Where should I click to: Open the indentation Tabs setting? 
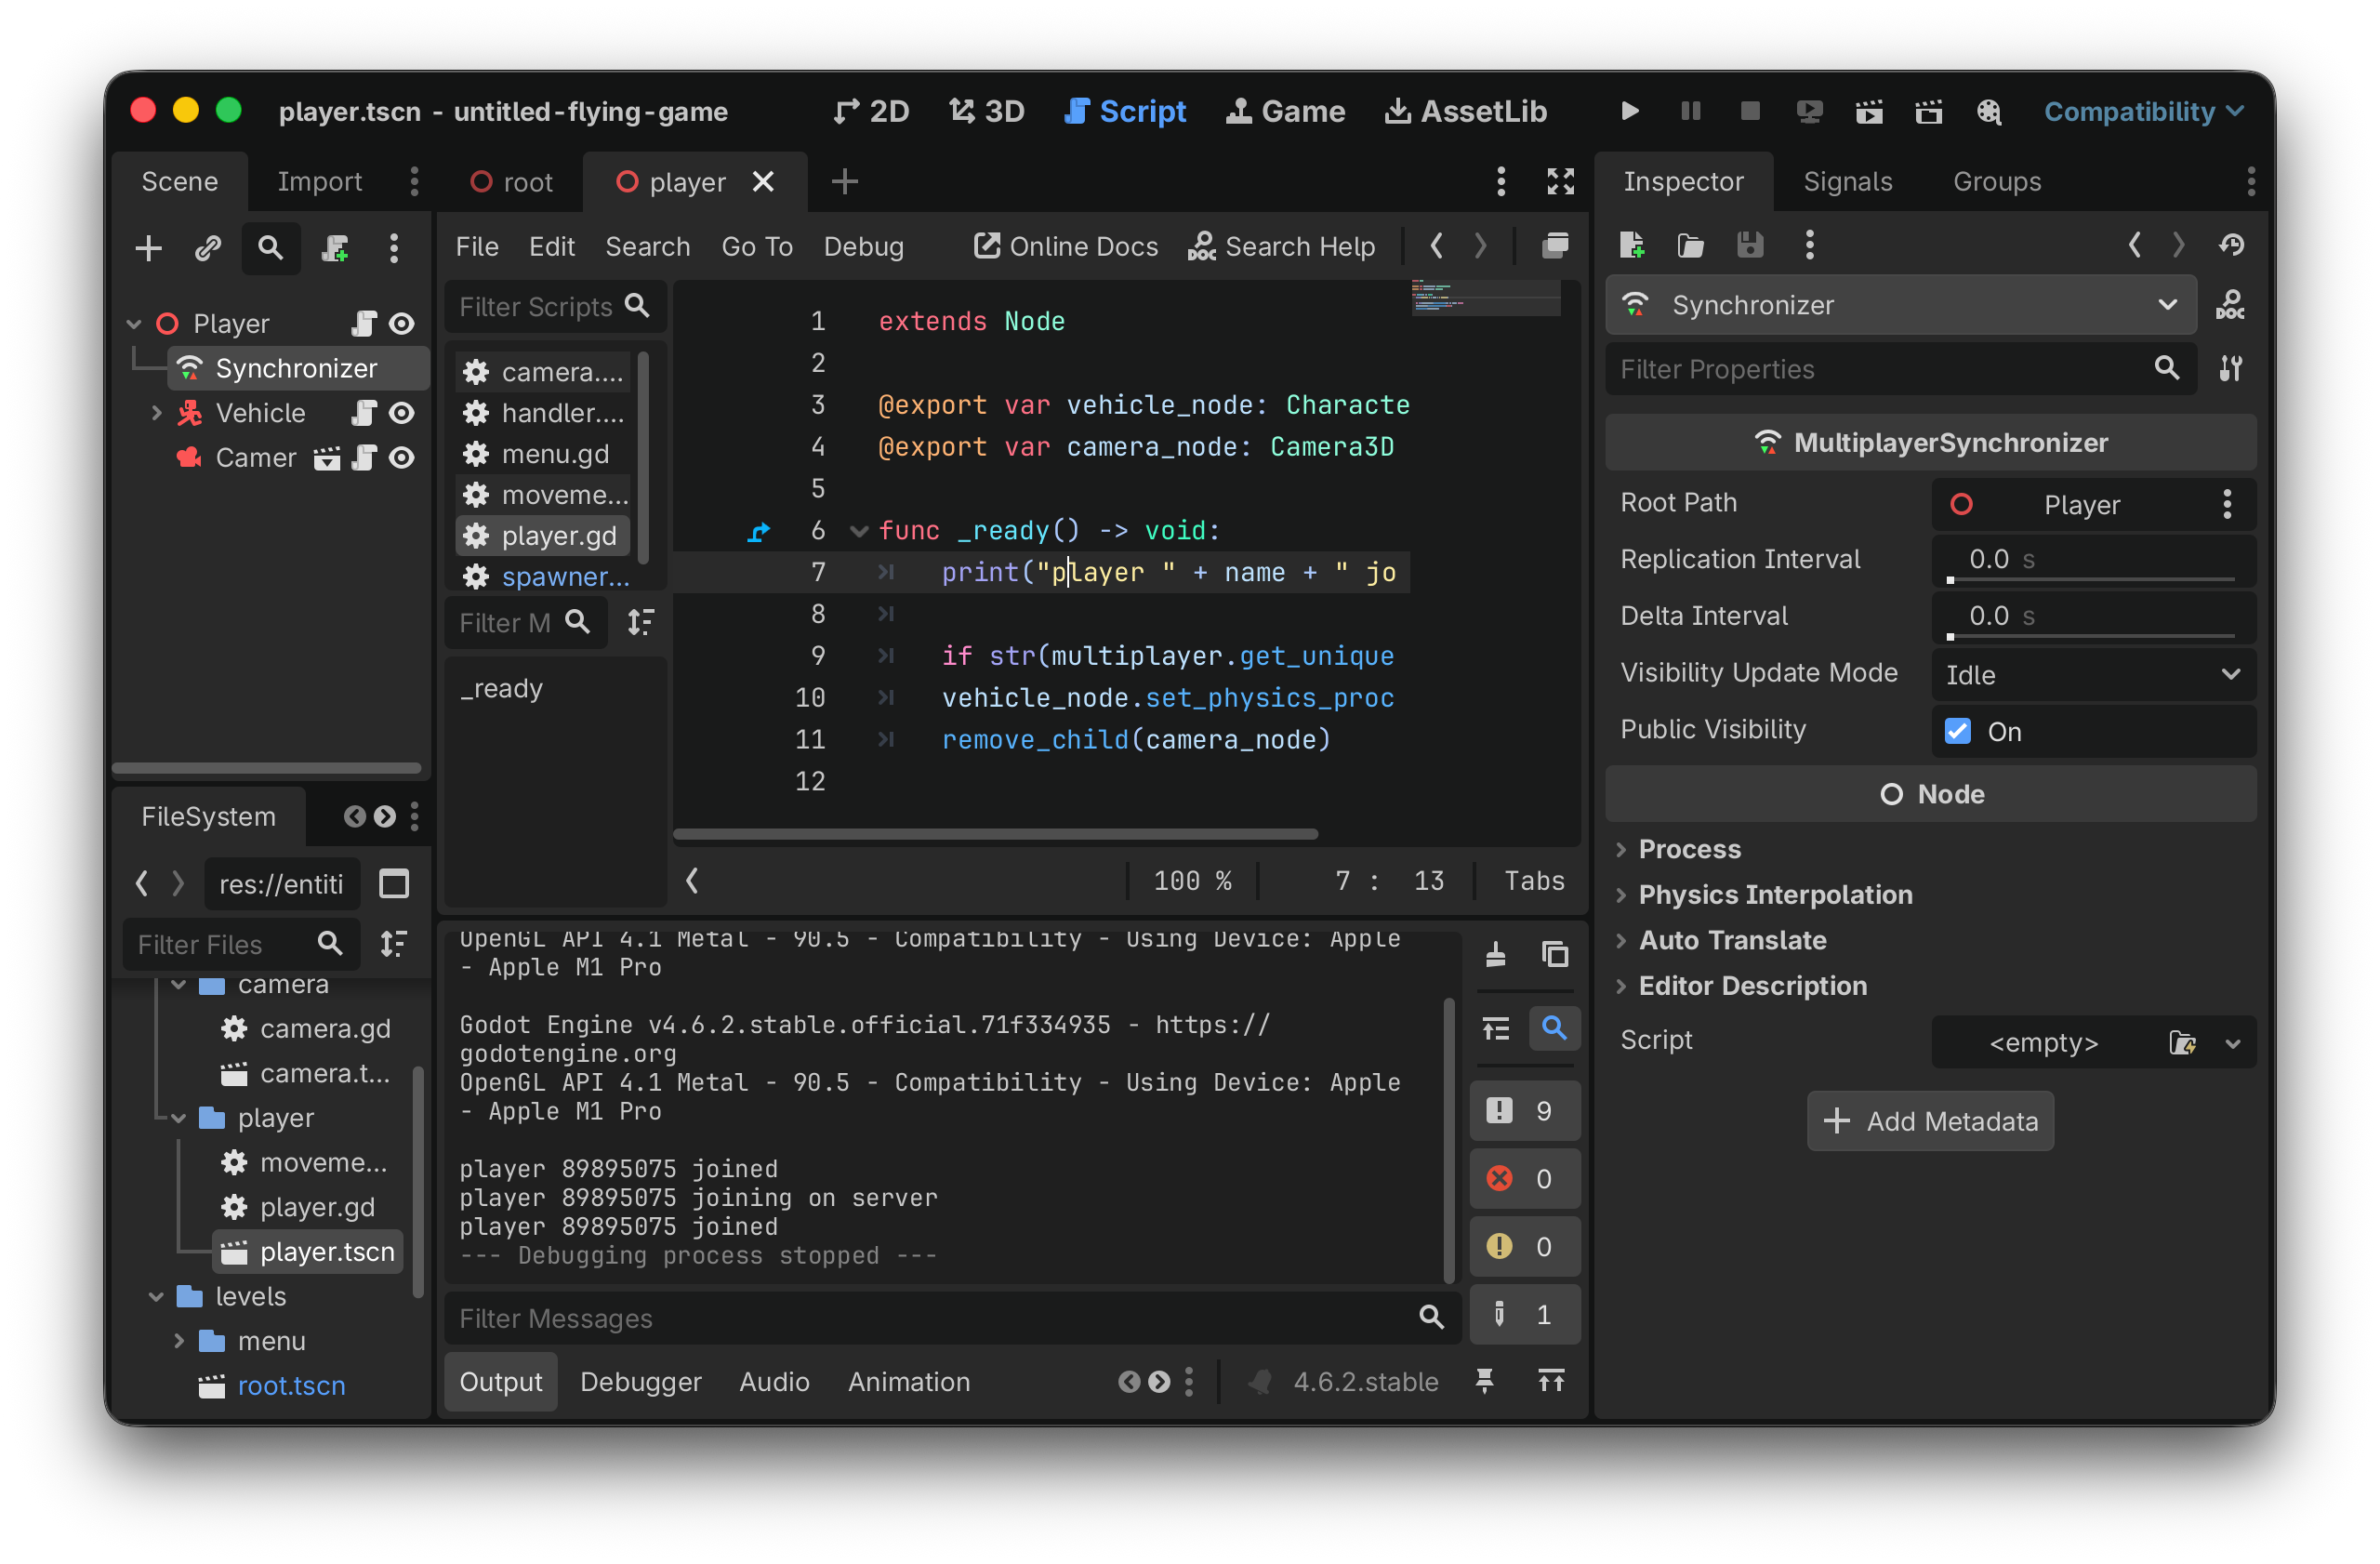(1534, 880)
